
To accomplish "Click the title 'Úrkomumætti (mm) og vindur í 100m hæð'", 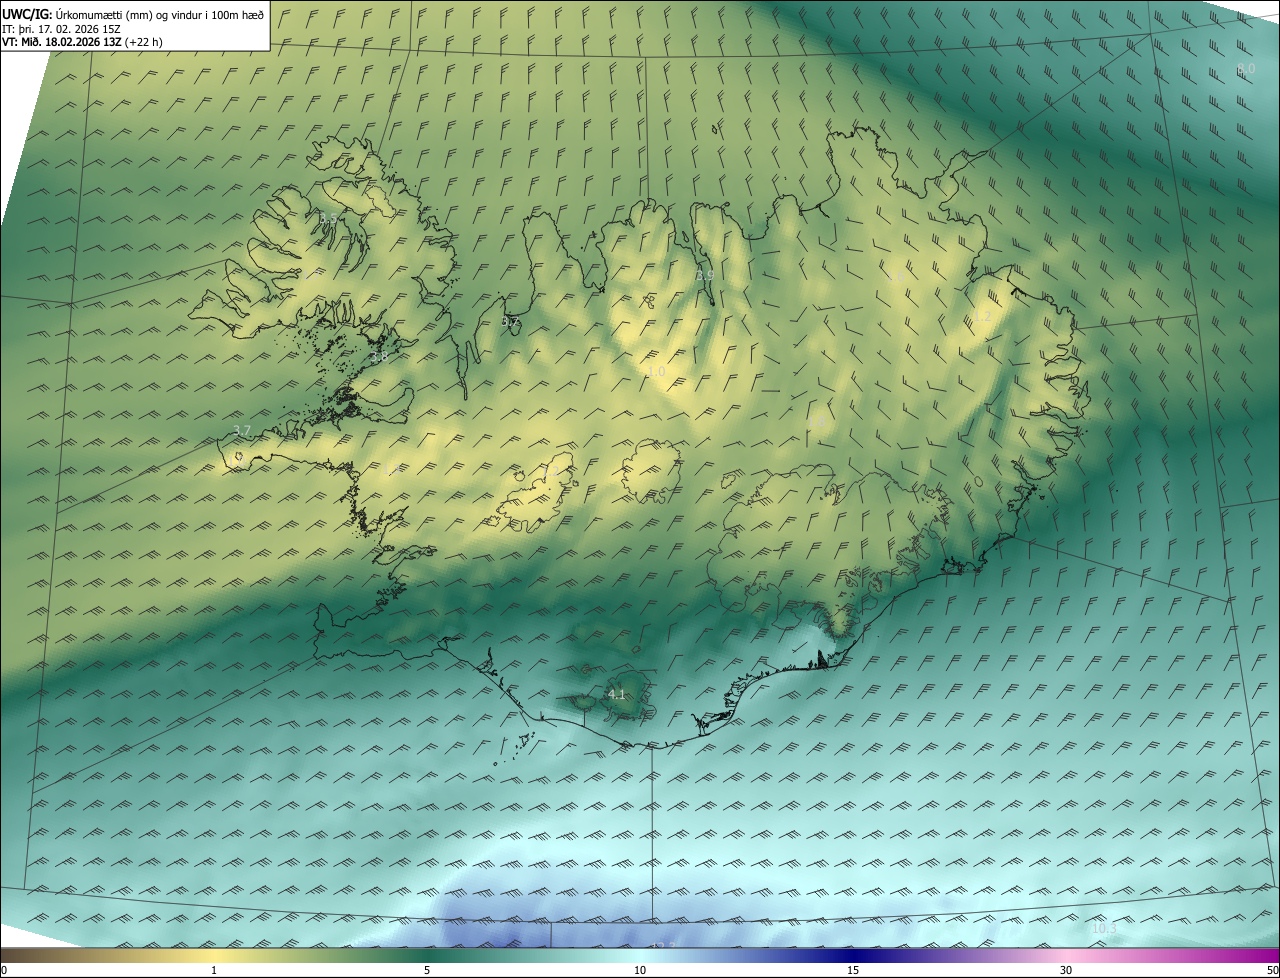I will pyautogui.click(x=161, y=14).
